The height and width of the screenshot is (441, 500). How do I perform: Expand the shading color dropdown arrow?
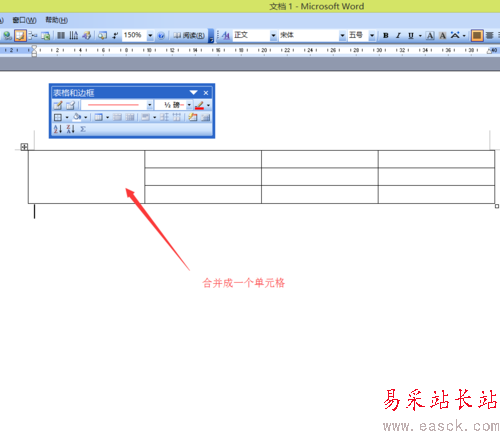86,117
